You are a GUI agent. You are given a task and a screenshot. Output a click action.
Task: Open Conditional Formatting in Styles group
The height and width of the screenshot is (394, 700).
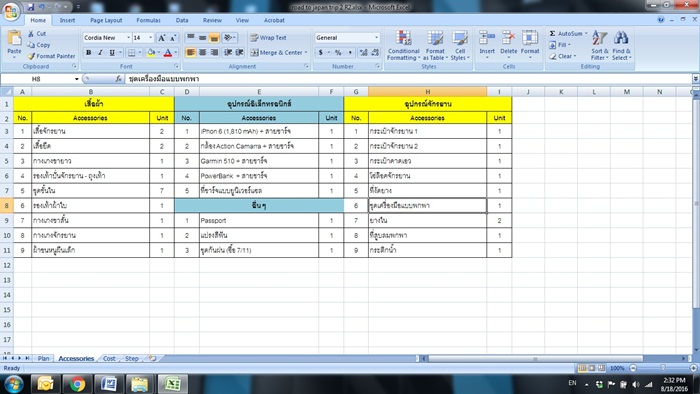[403, 45]
